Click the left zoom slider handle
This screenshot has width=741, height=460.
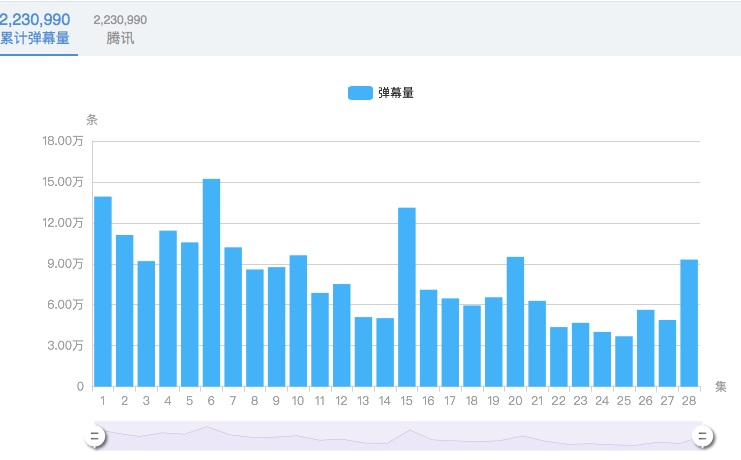pos(95,437)
